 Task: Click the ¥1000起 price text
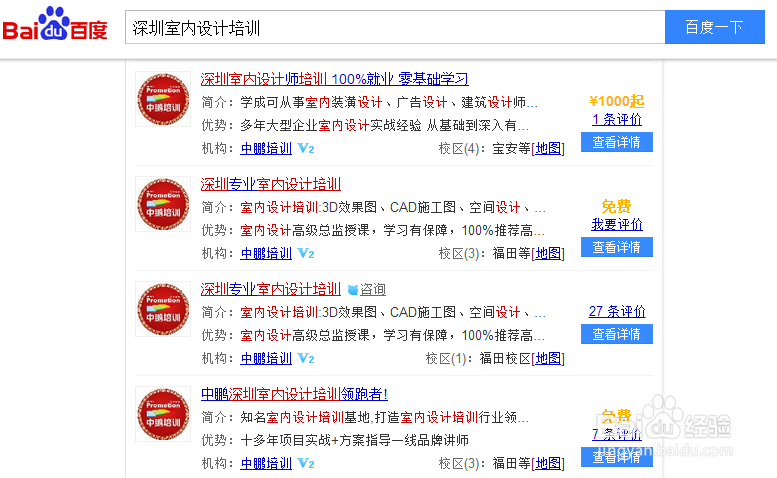click(x=617, y=102)
